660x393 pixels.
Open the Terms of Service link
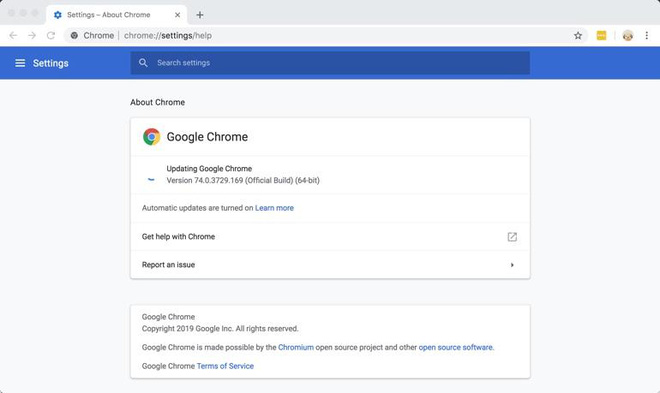(x=225, y=366)
